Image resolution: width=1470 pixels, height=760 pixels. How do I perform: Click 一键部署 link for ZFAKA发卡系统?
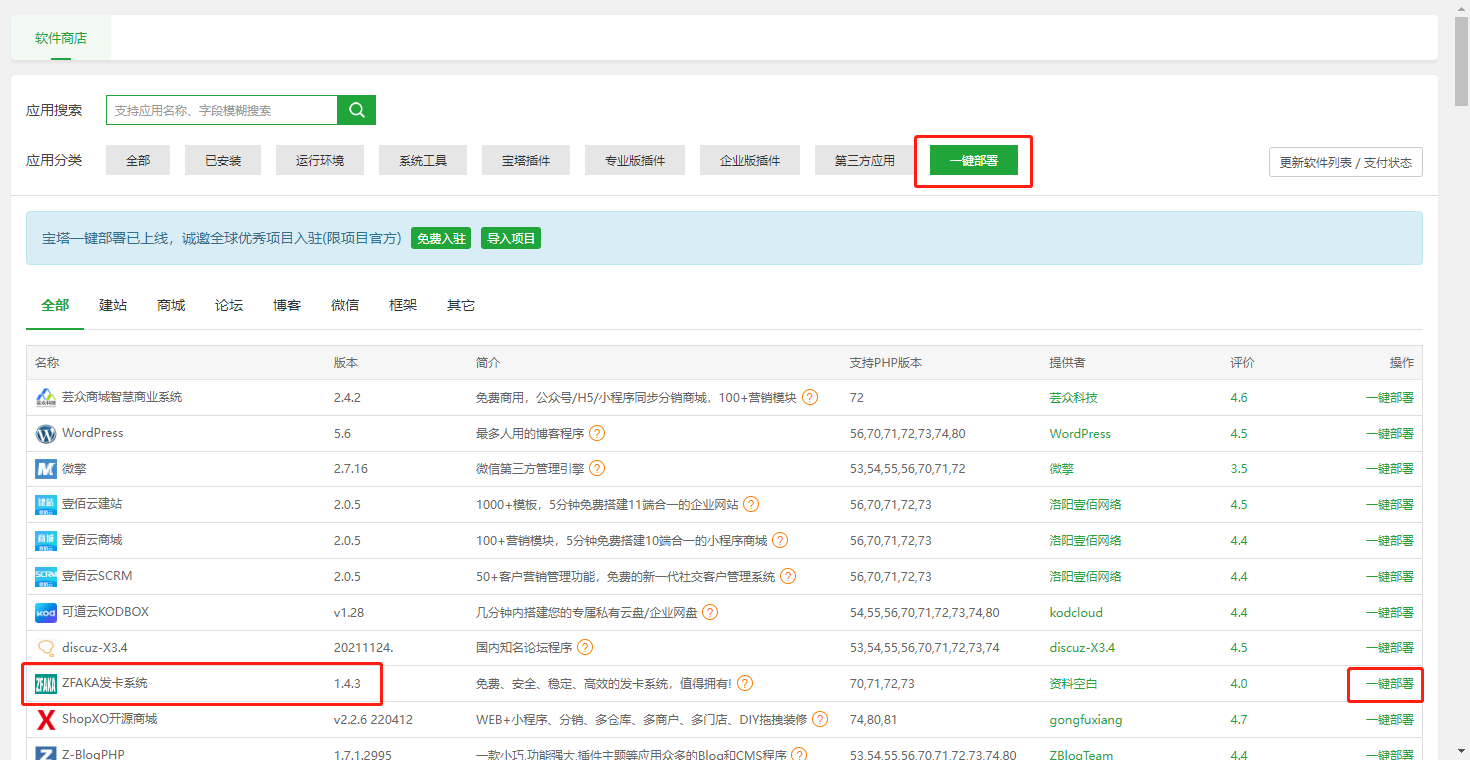[1389, 684]
